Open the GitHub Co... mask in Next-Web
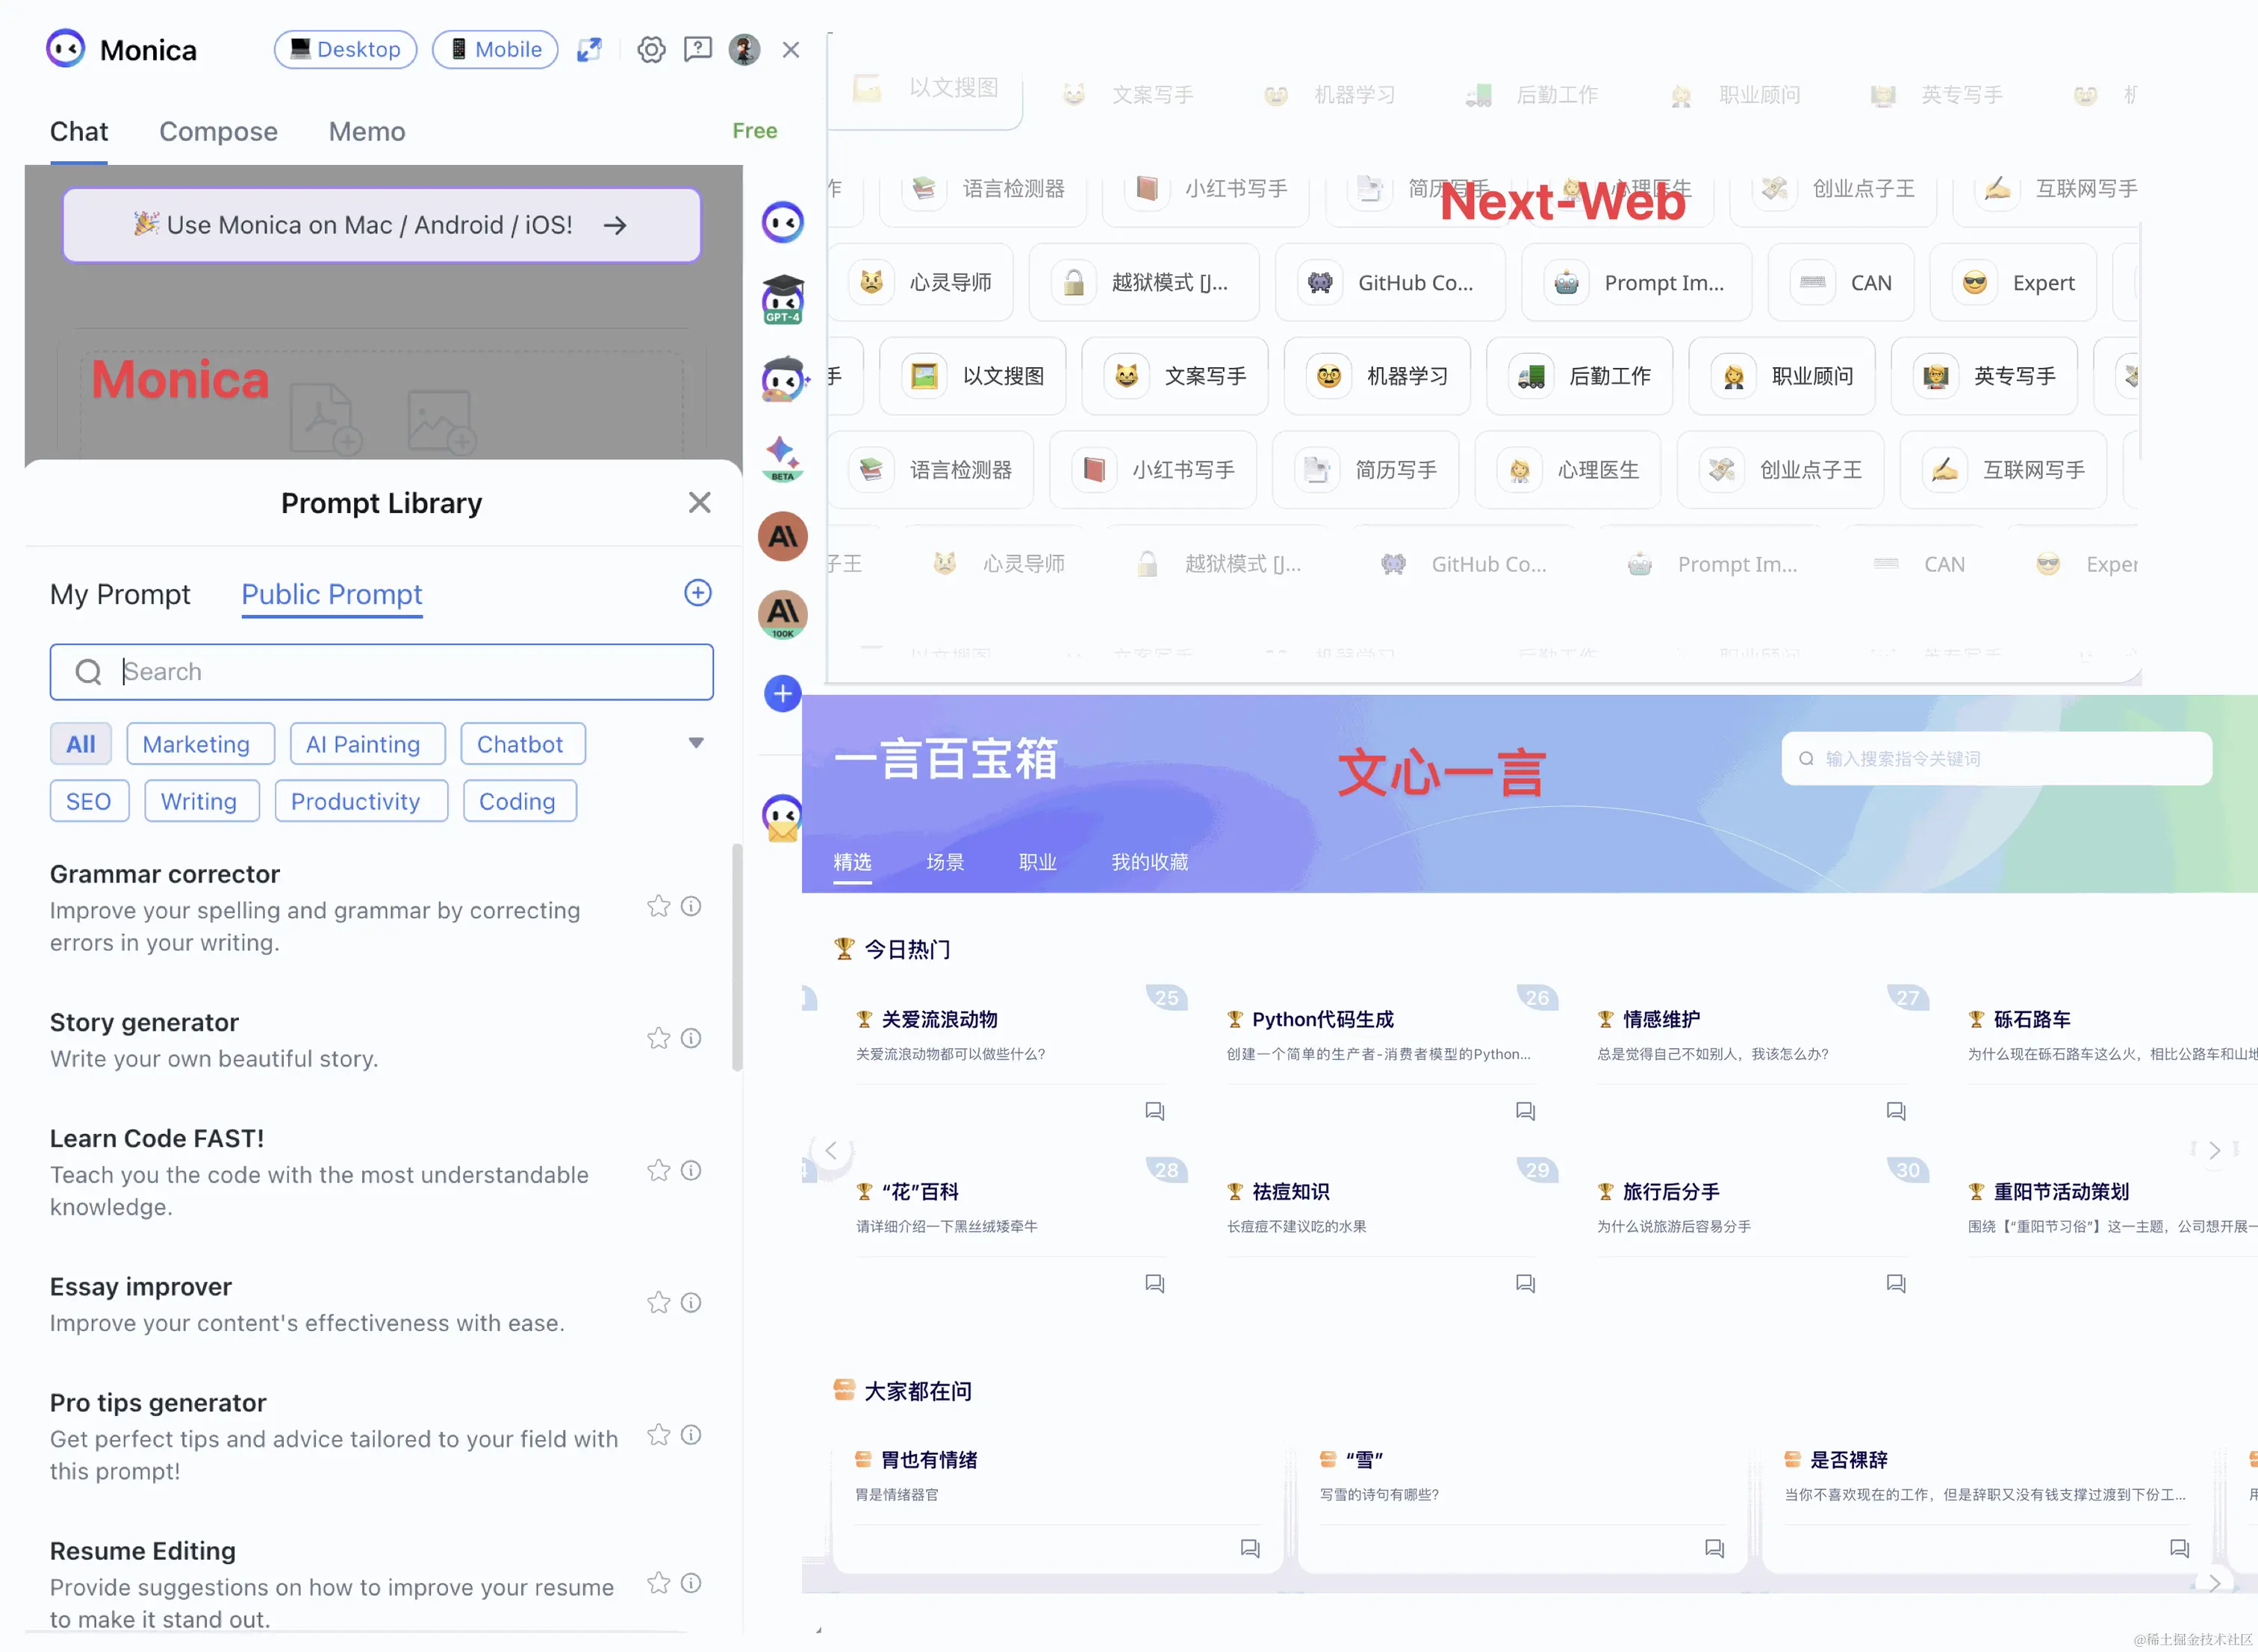This screenshot has width=2258, height=1652. (x=1390, y=282)
